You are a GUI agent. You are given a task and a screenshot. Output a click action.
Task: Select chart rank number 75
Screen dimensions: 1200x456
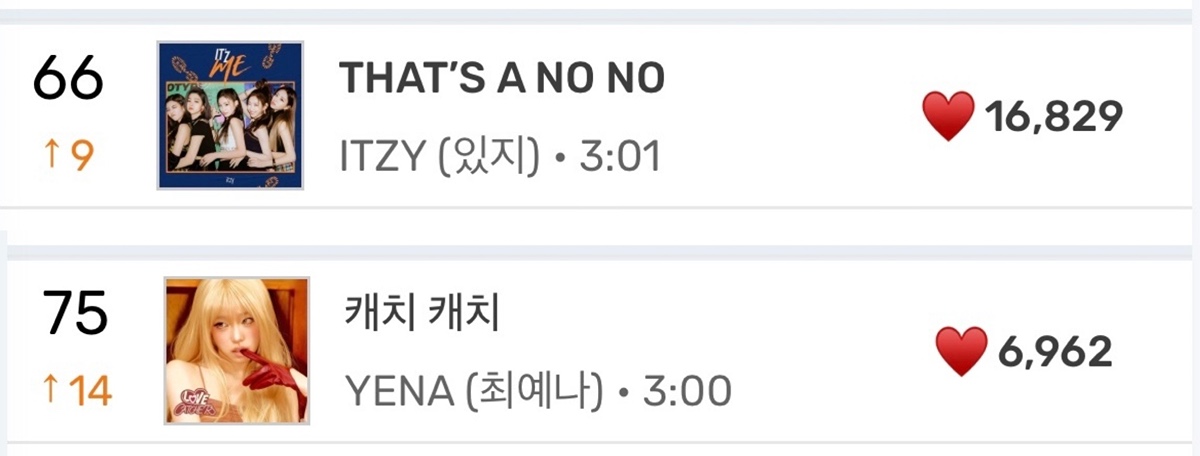click(x=75, y=313)
